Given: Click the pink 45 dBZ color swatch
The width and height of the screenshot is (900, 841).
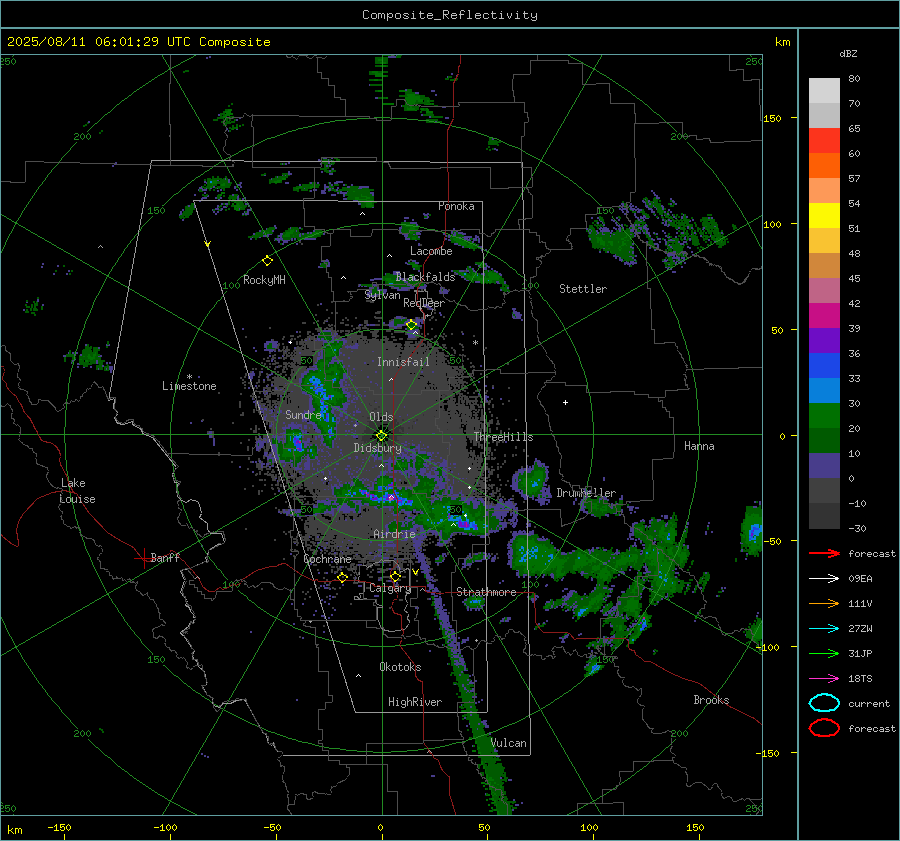Looking at the screenshot, I should click(x=824, y=290).
